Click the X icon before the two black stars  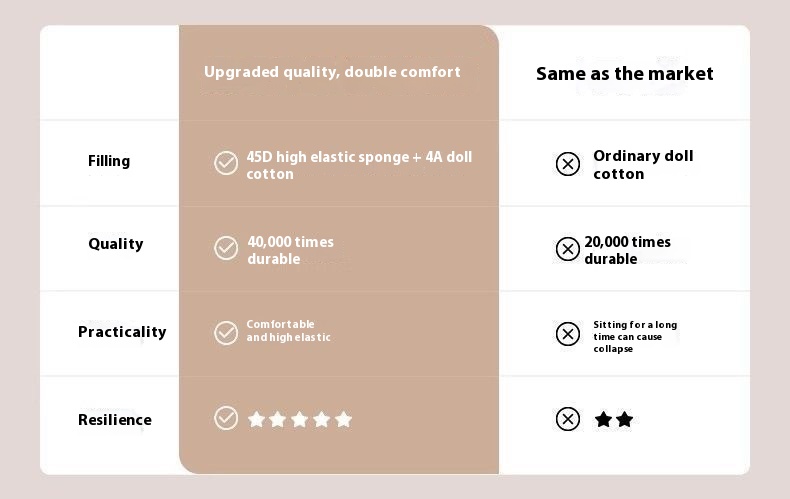pyautogui.click(x=568, y=419)
